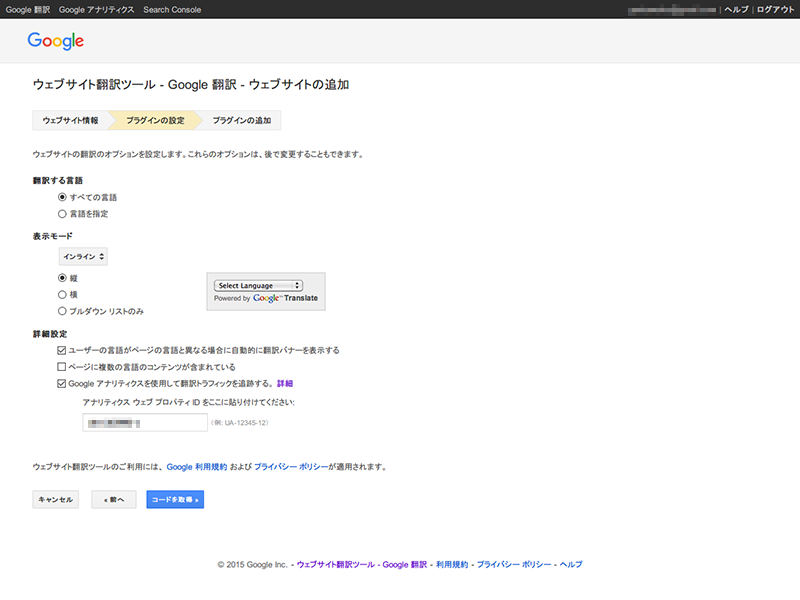Click ログアウト to sign out
The width and height of the screenshot is (800, 600).
776,10
